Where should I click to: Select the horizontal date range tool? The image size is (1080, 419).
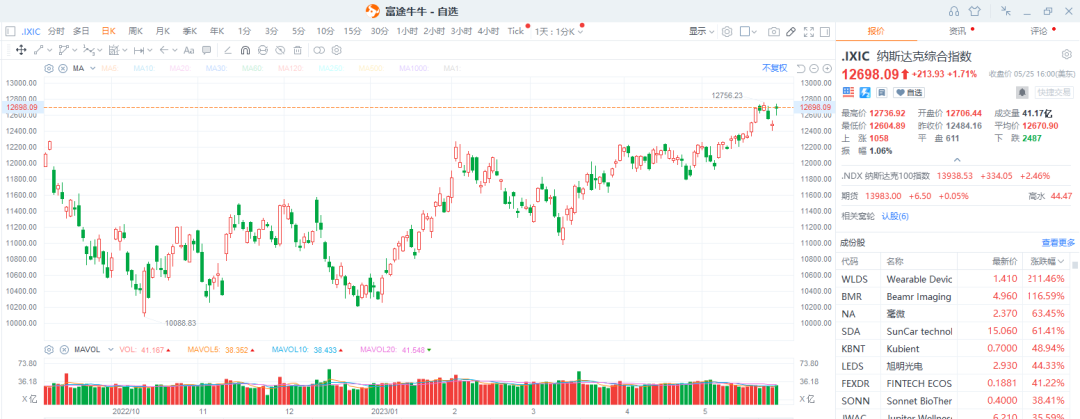point(138,50)
